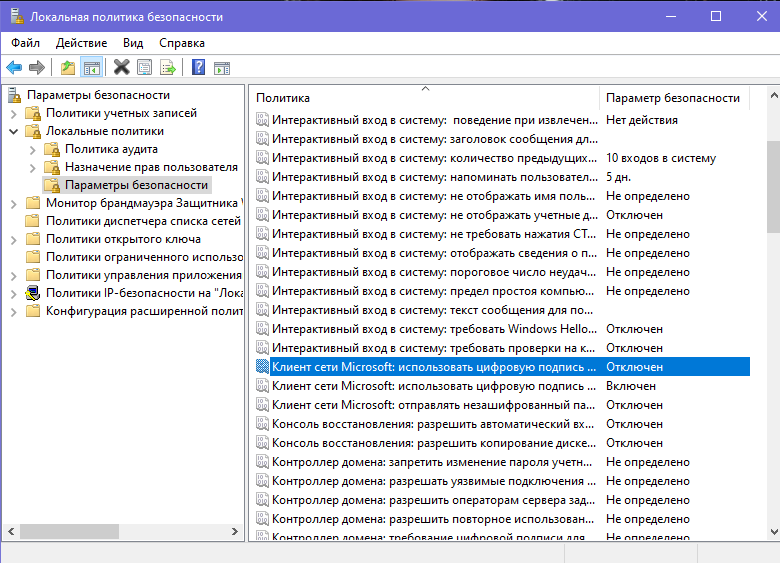Click root Параметры безопасности tree icon
This screenshot has height=563, width=780.
(x=15, y=95)
